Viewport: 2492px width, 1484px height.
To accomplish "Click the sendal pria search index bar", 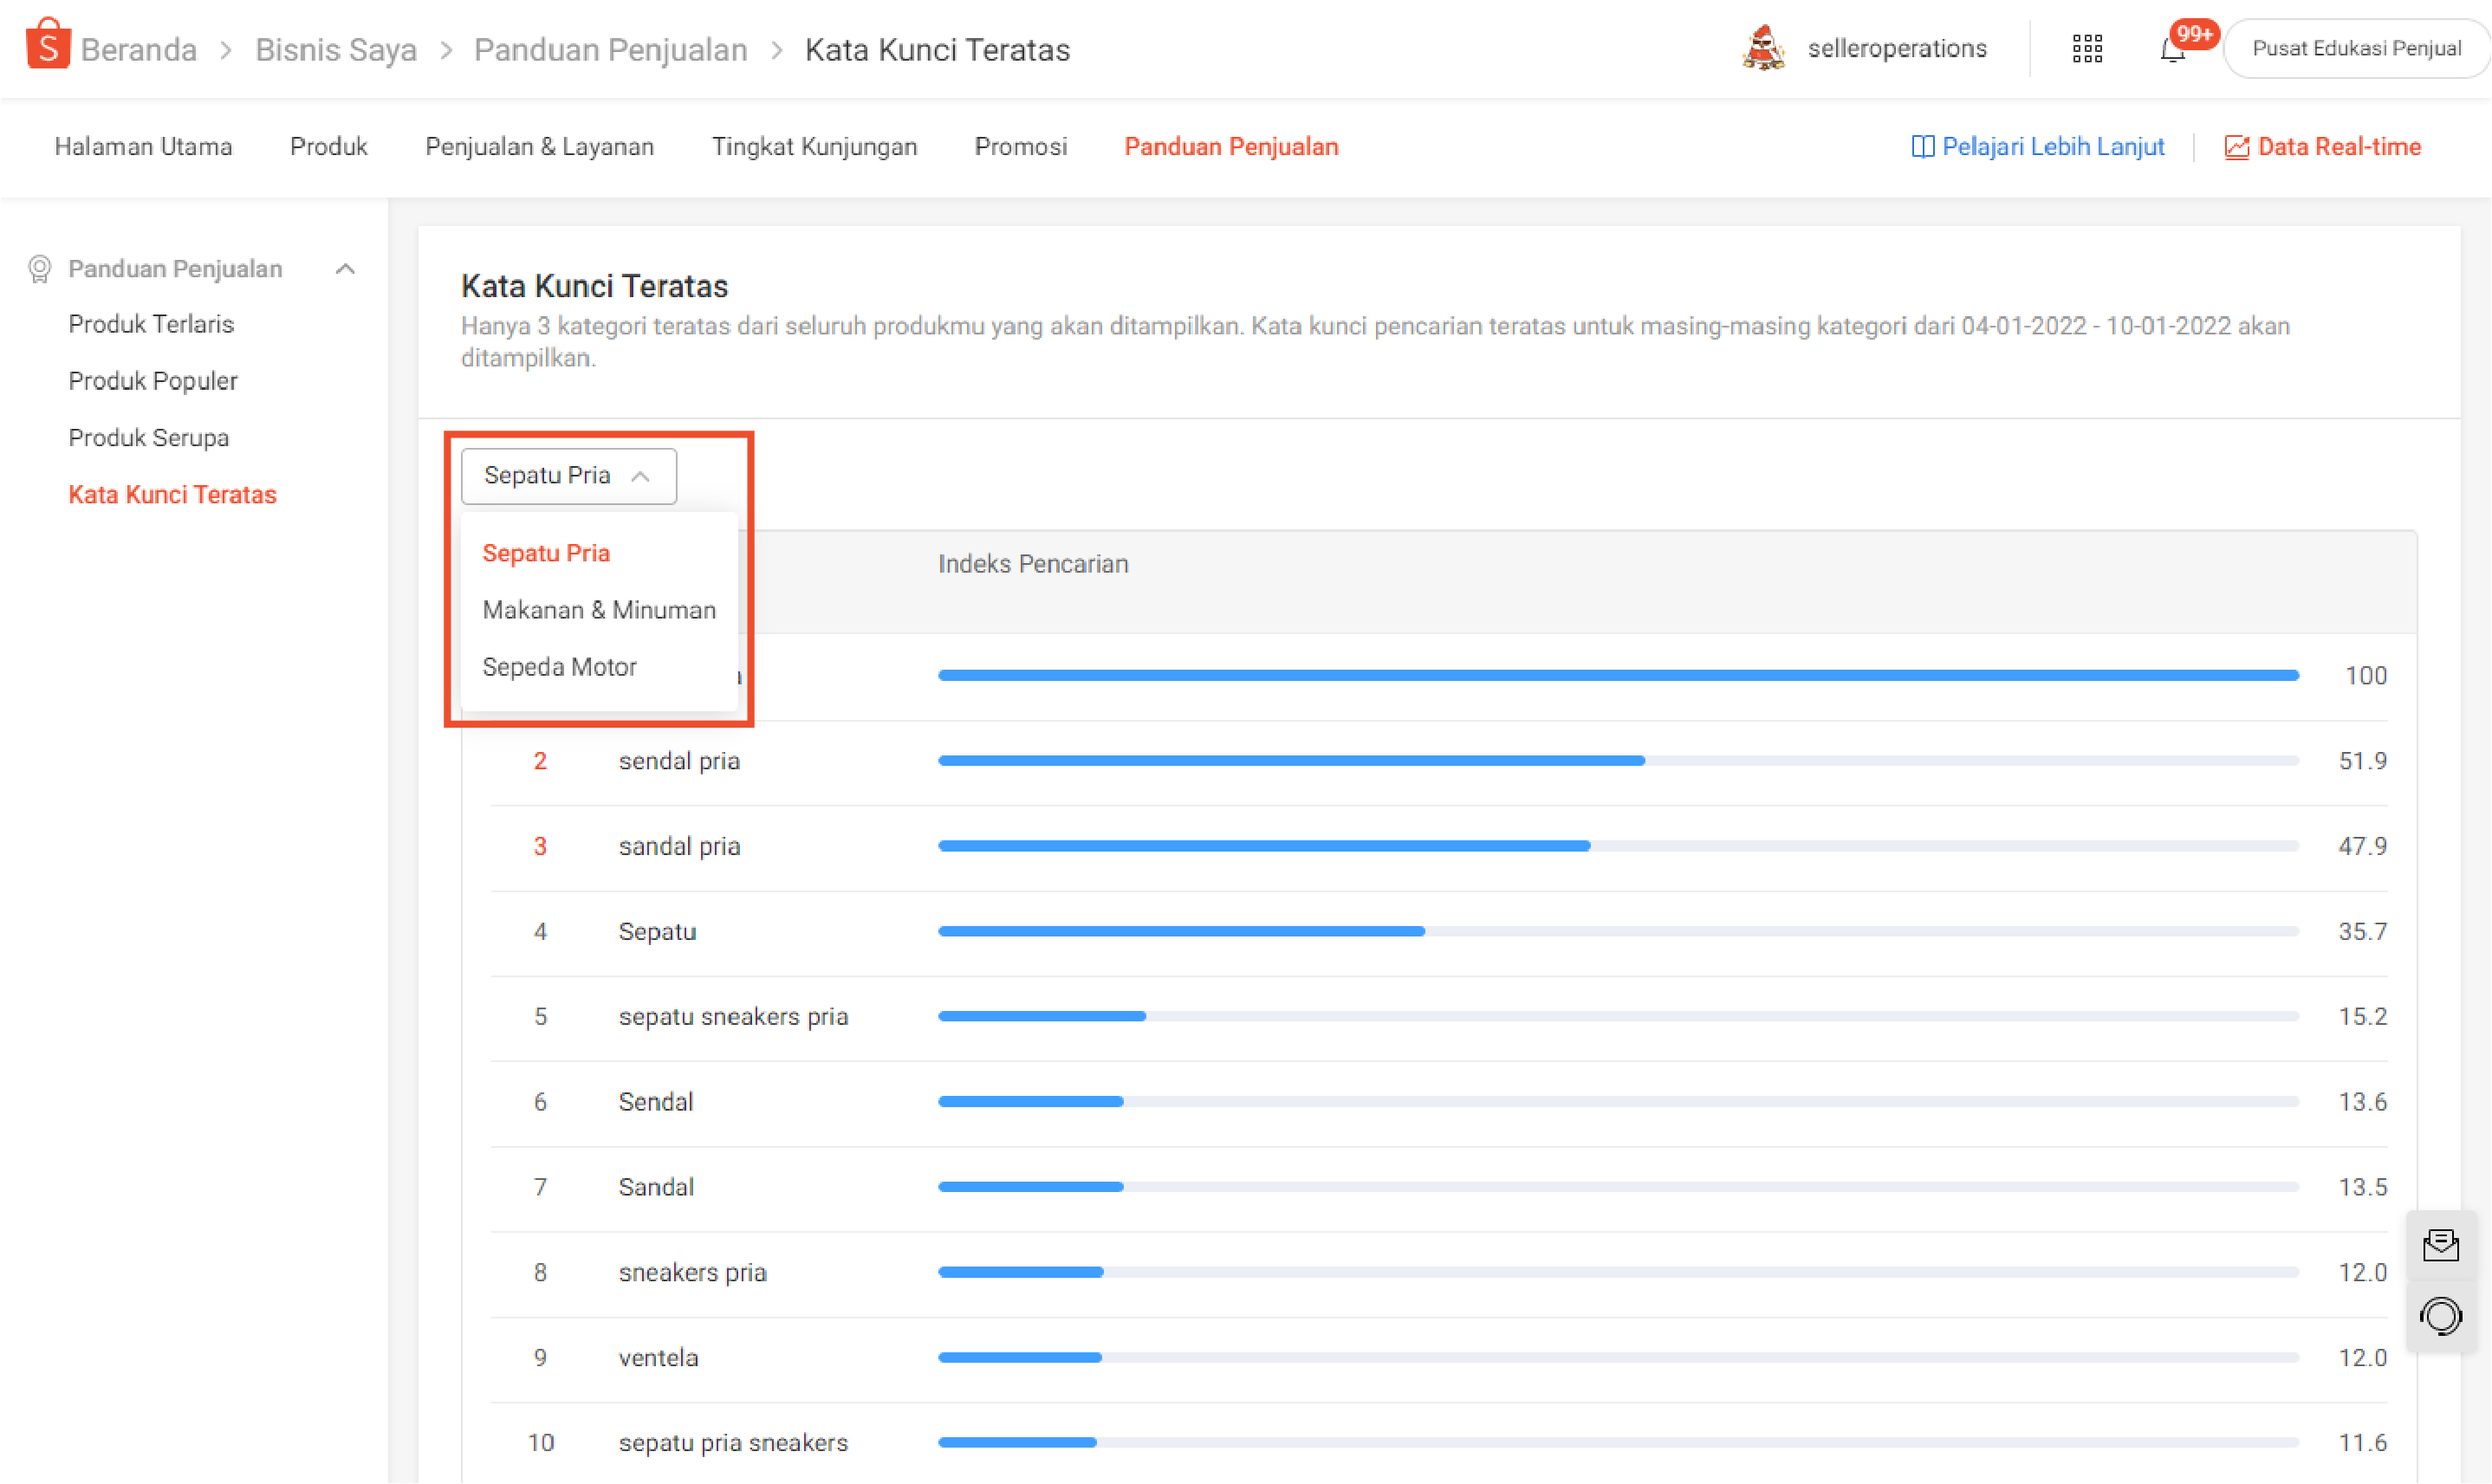I will coord(1290,761).
